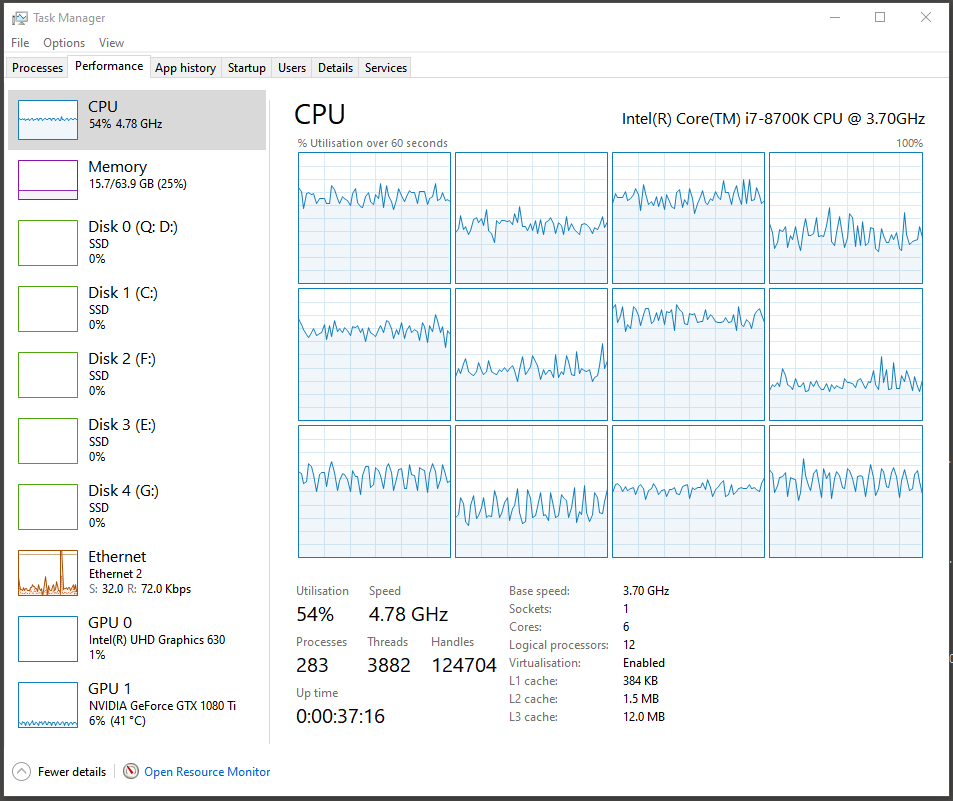The height and width of the screenshot is (801, 953).
Task: Click NVIDIA GeForce GTX 1080 Ti text
Action: pos(162,706)
